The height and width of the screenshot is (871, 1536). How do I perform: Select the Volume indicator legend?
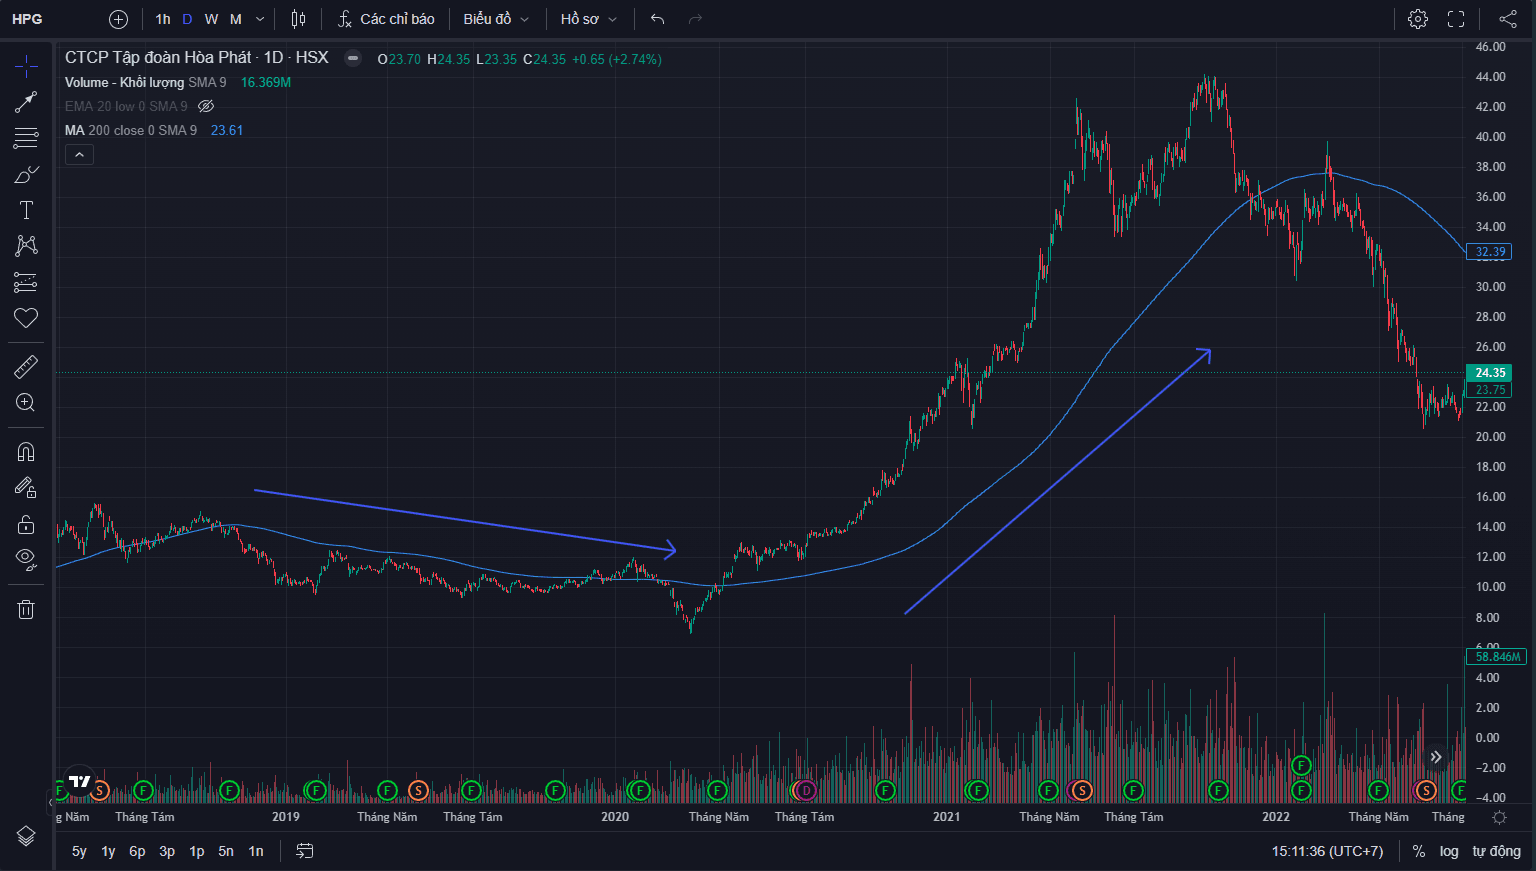coord(146,82)
